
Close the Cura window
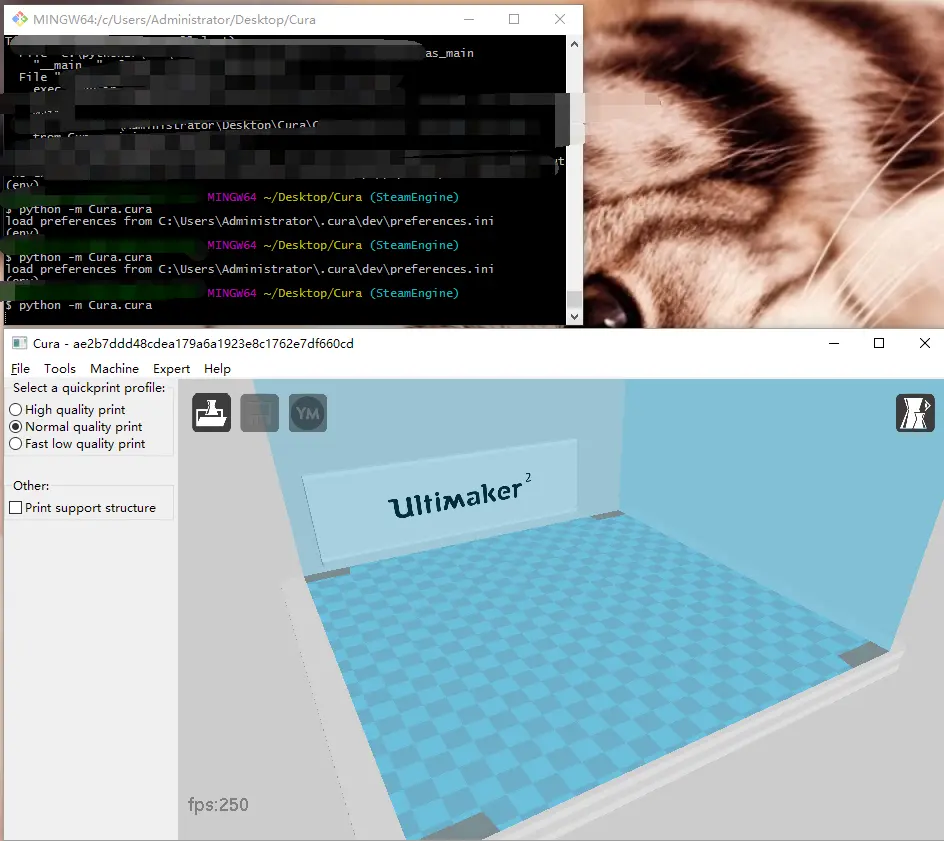[925, 343]
